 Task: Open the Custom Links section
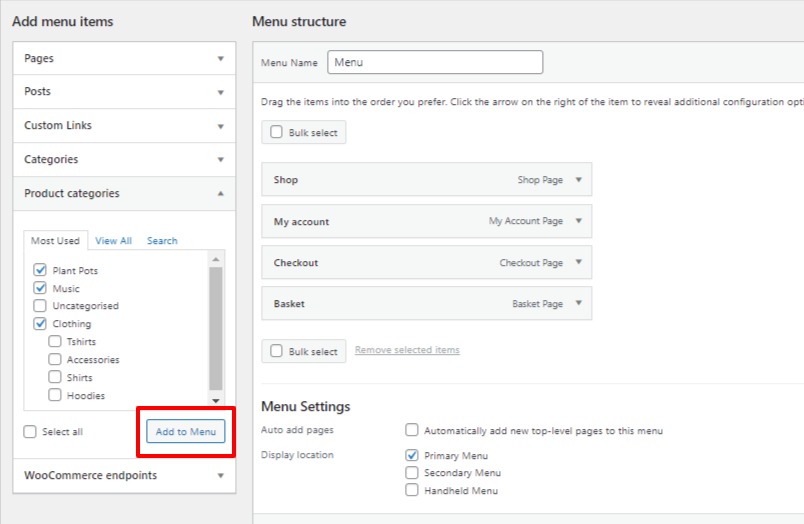(x=220, y=126)
